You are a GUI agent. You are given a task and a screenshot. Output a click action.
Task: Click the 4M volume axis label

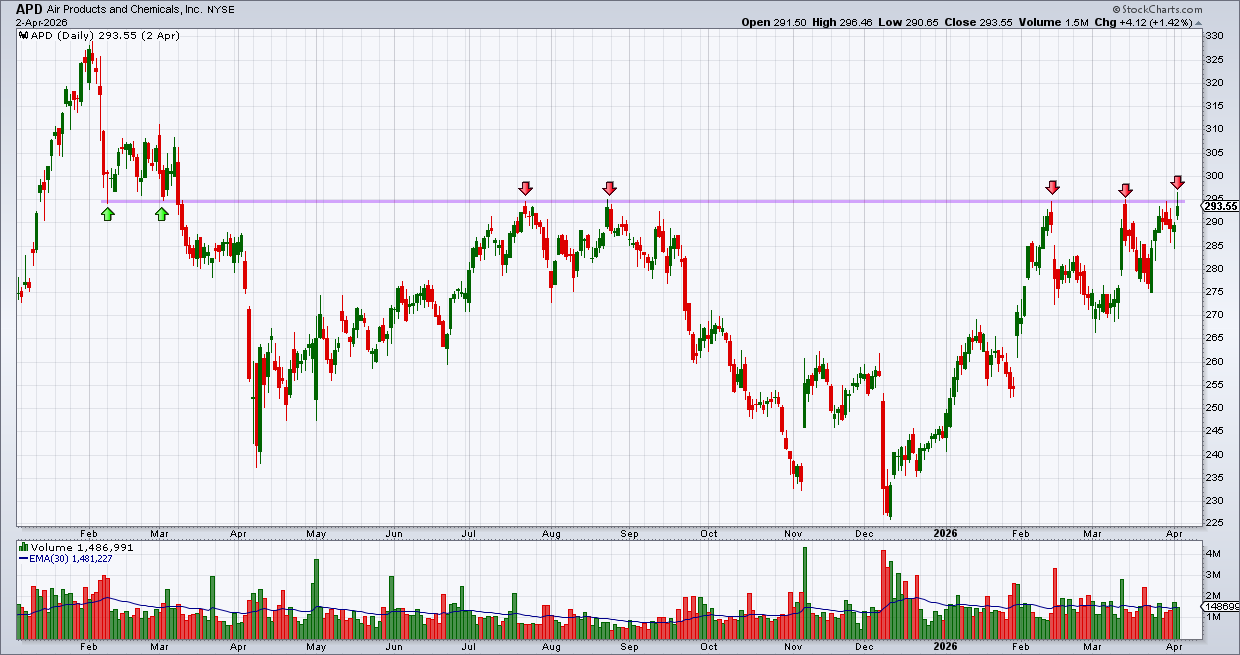pyautogui.click(x=1212, y=553)
